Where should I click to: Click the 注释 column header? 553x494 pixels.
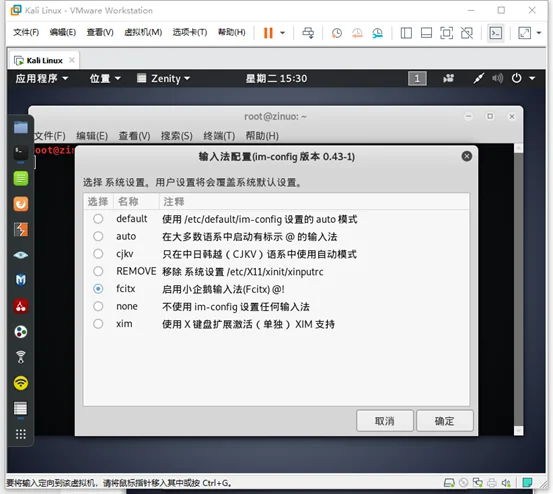pyautogui.click(x=314, y=202)
